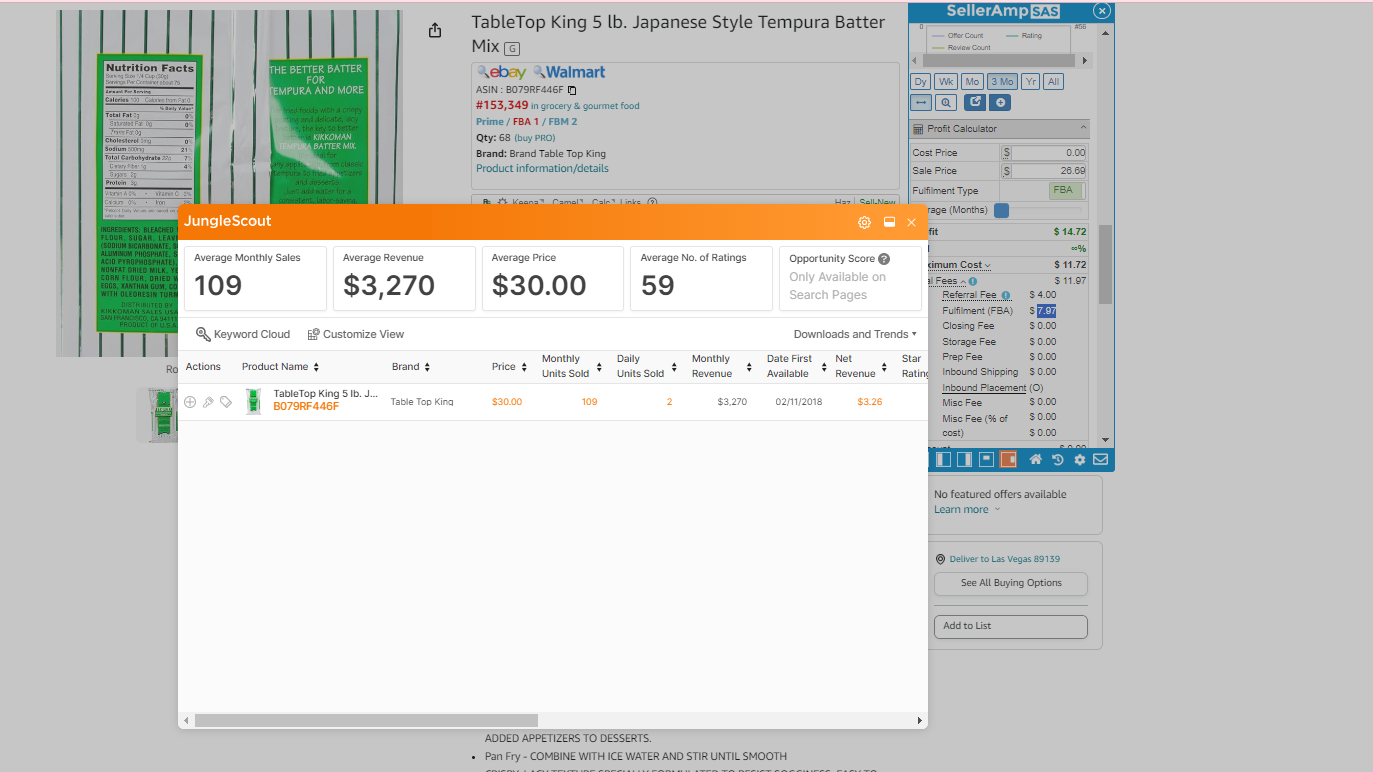Collapse the Profit Calculator section

coord(1083,128)
